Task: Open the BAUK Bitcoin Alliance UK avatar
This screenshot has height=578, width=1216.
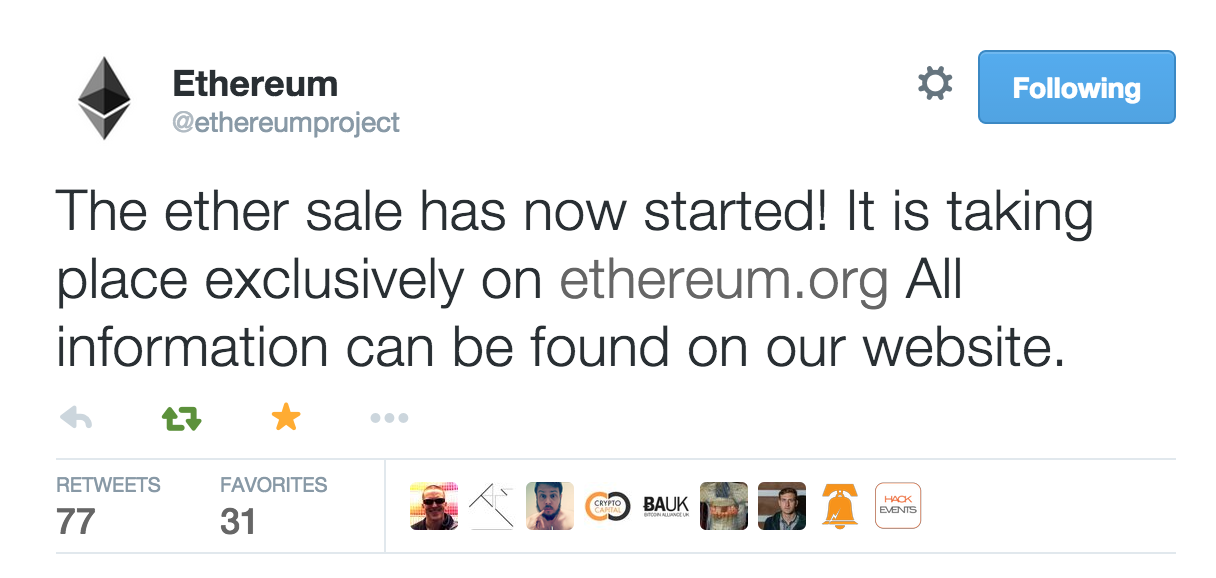Action: (666, 506)
